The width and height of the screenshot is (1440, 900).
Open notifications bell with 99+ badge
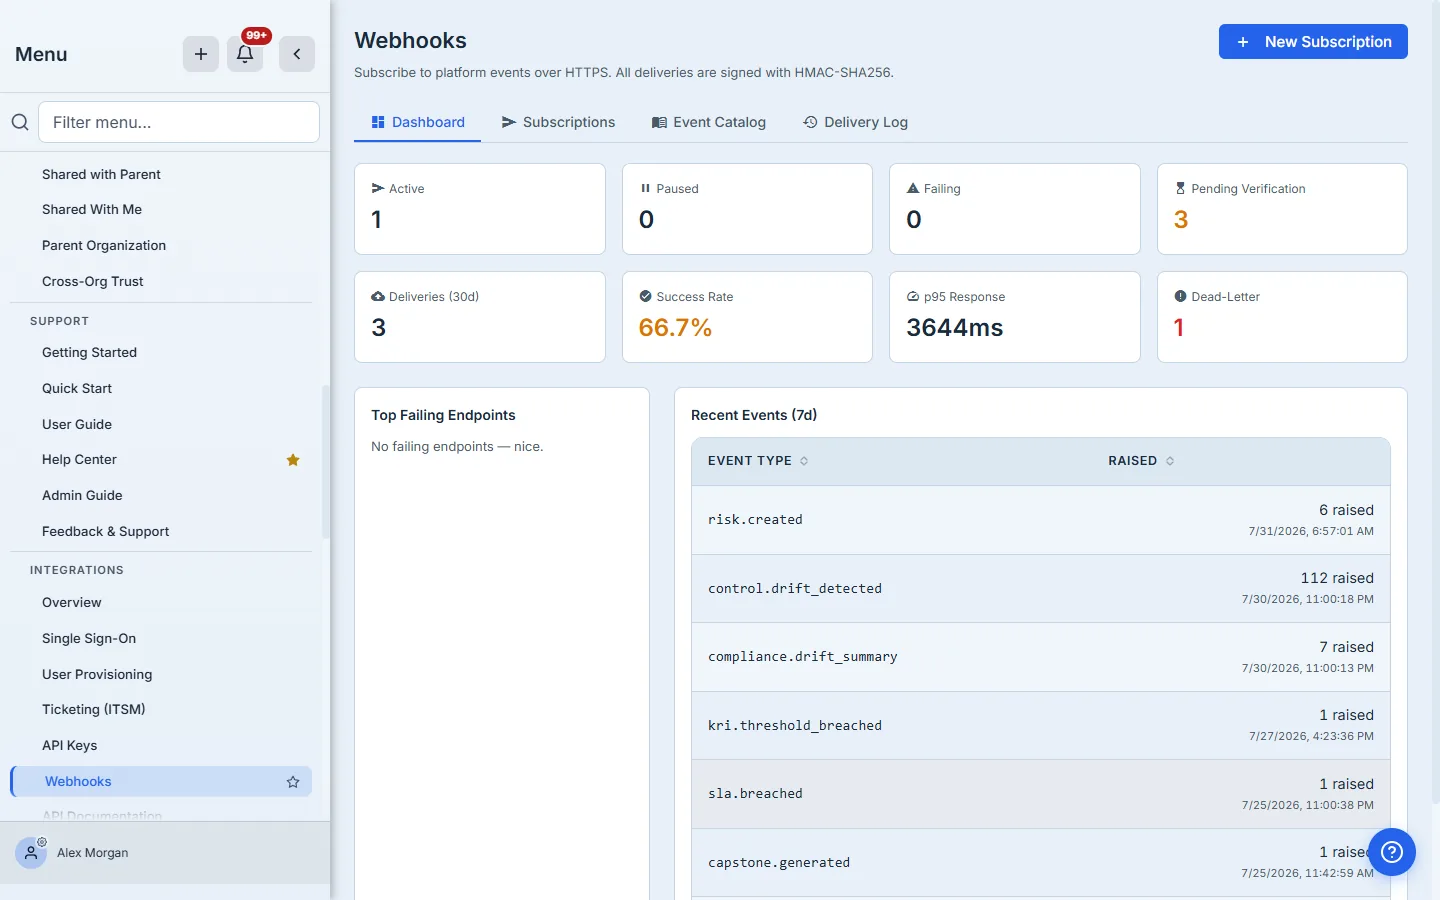(x=245, y=54)
